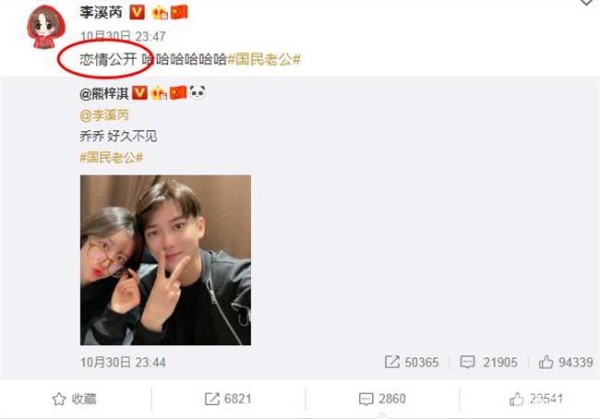The width and height of the screenshot is (600, 419).
Task: Open the #国民老公# hashtag in the top post
Action: 264,59
